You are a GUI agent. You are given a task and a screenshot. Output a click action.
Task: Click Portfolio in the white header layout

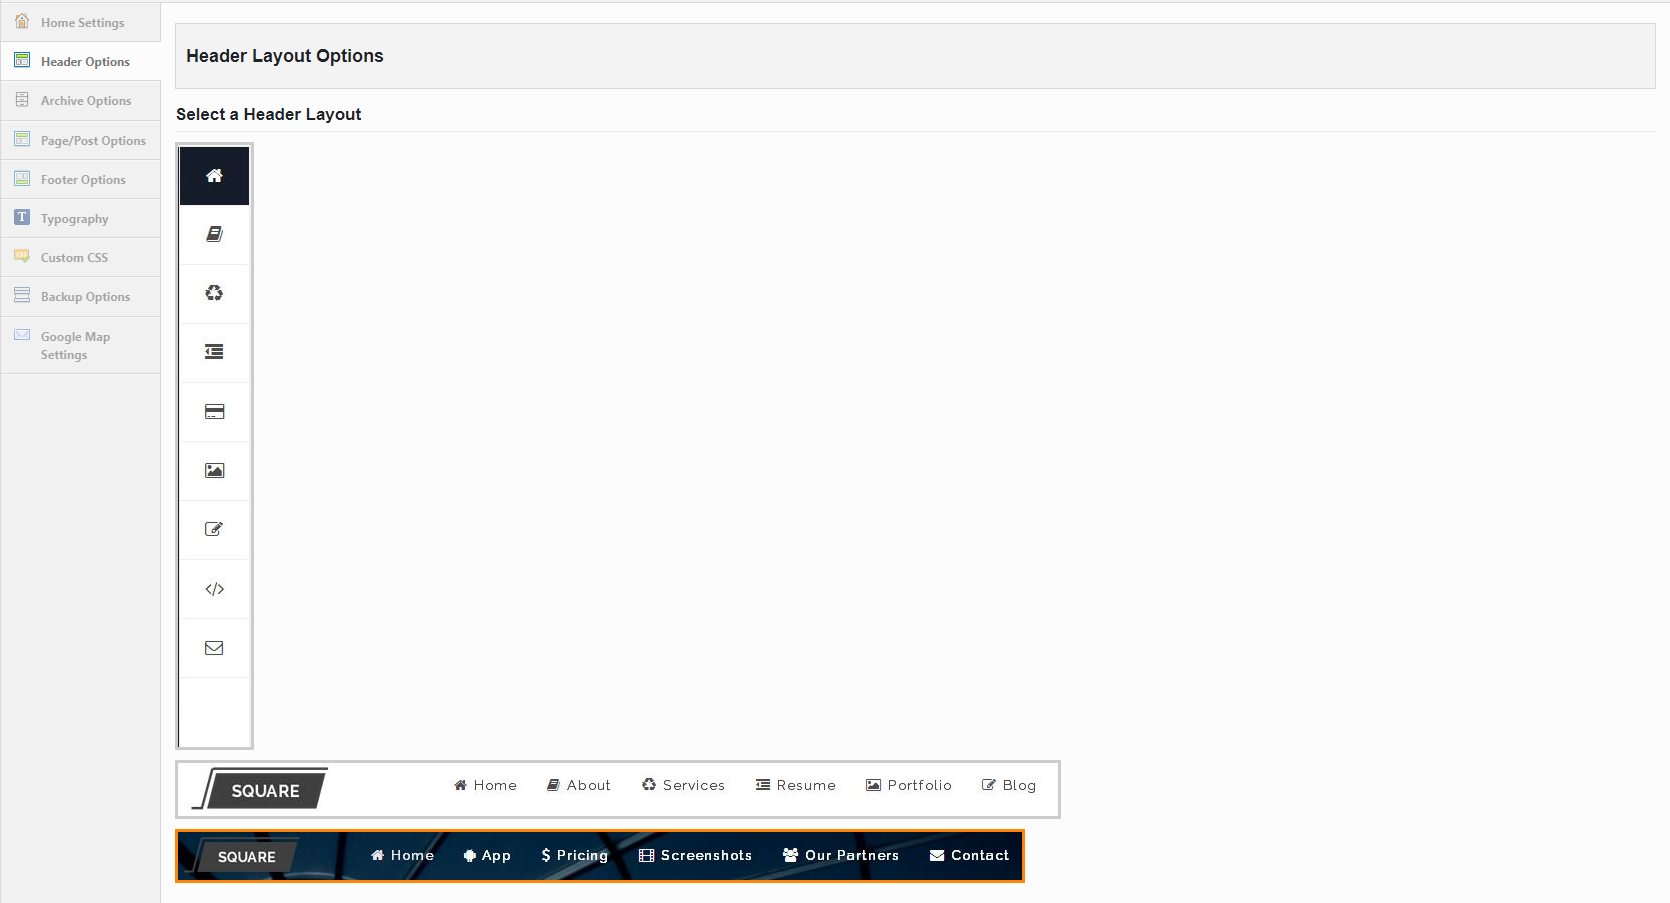(908, 785)
